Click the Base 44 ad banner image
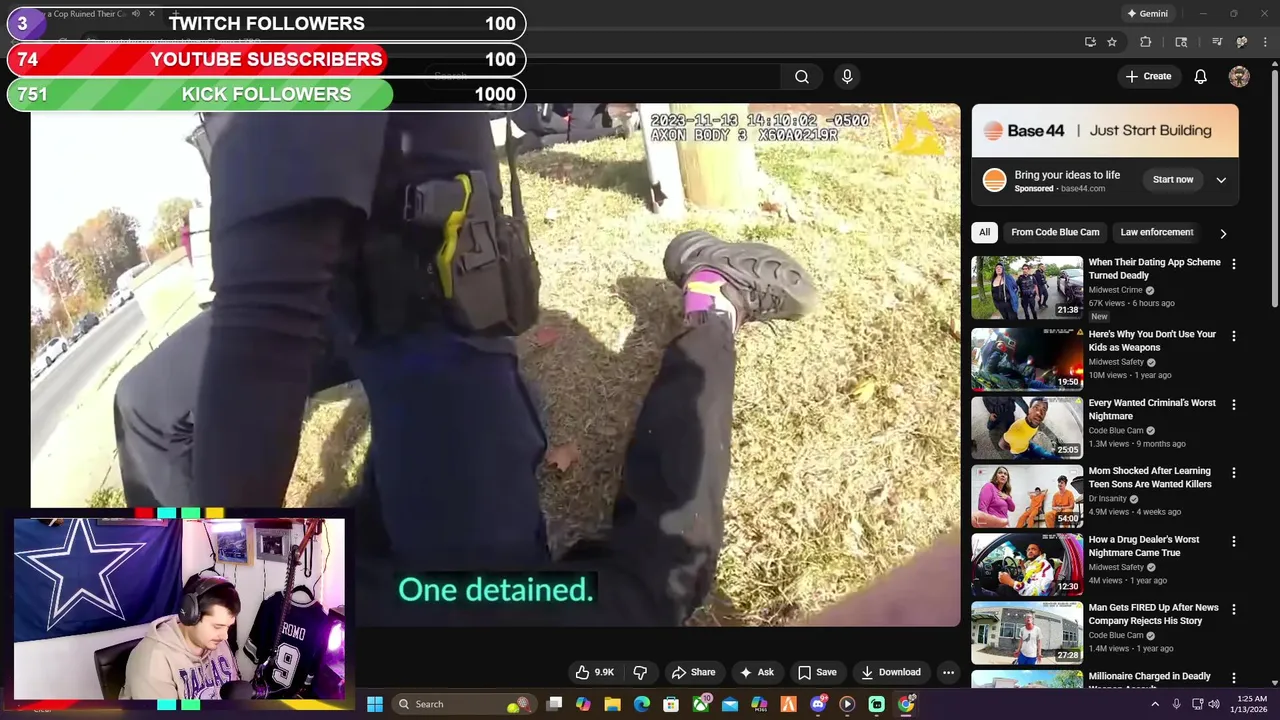 (1105, 131)
